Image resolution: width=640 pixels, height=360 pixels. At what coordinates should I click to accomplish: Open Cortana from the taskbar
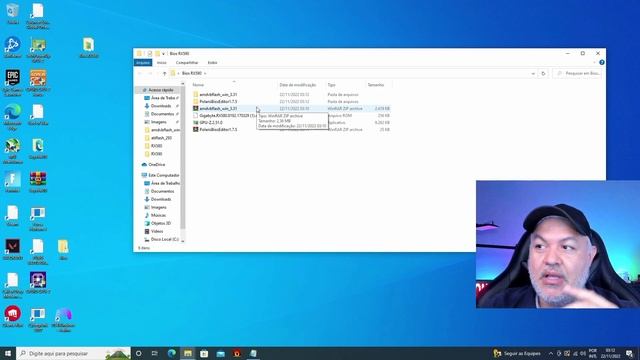point(139,353)
